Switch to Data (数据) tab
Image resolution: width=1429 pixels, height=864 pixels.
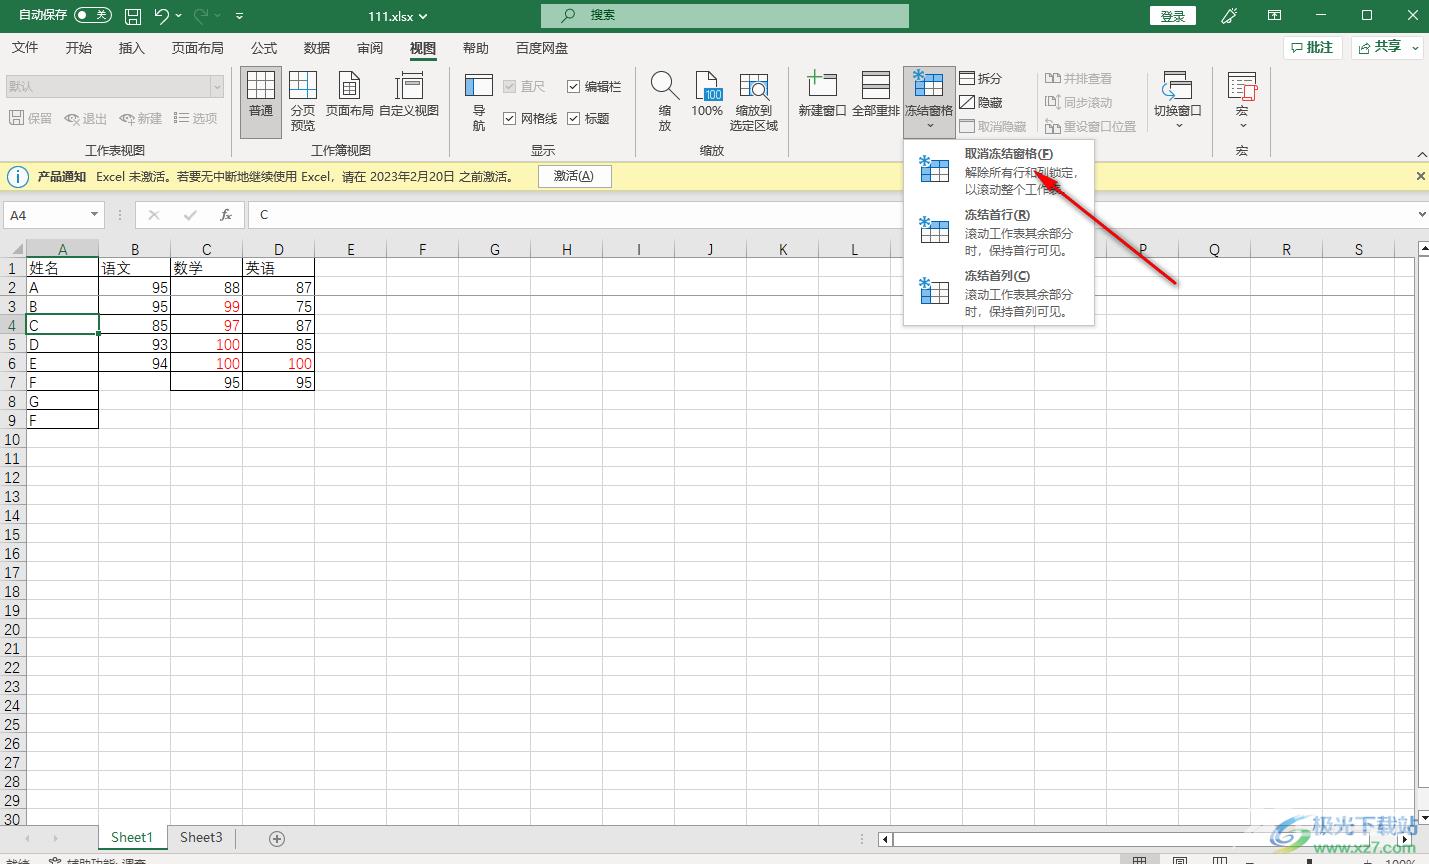317,48
